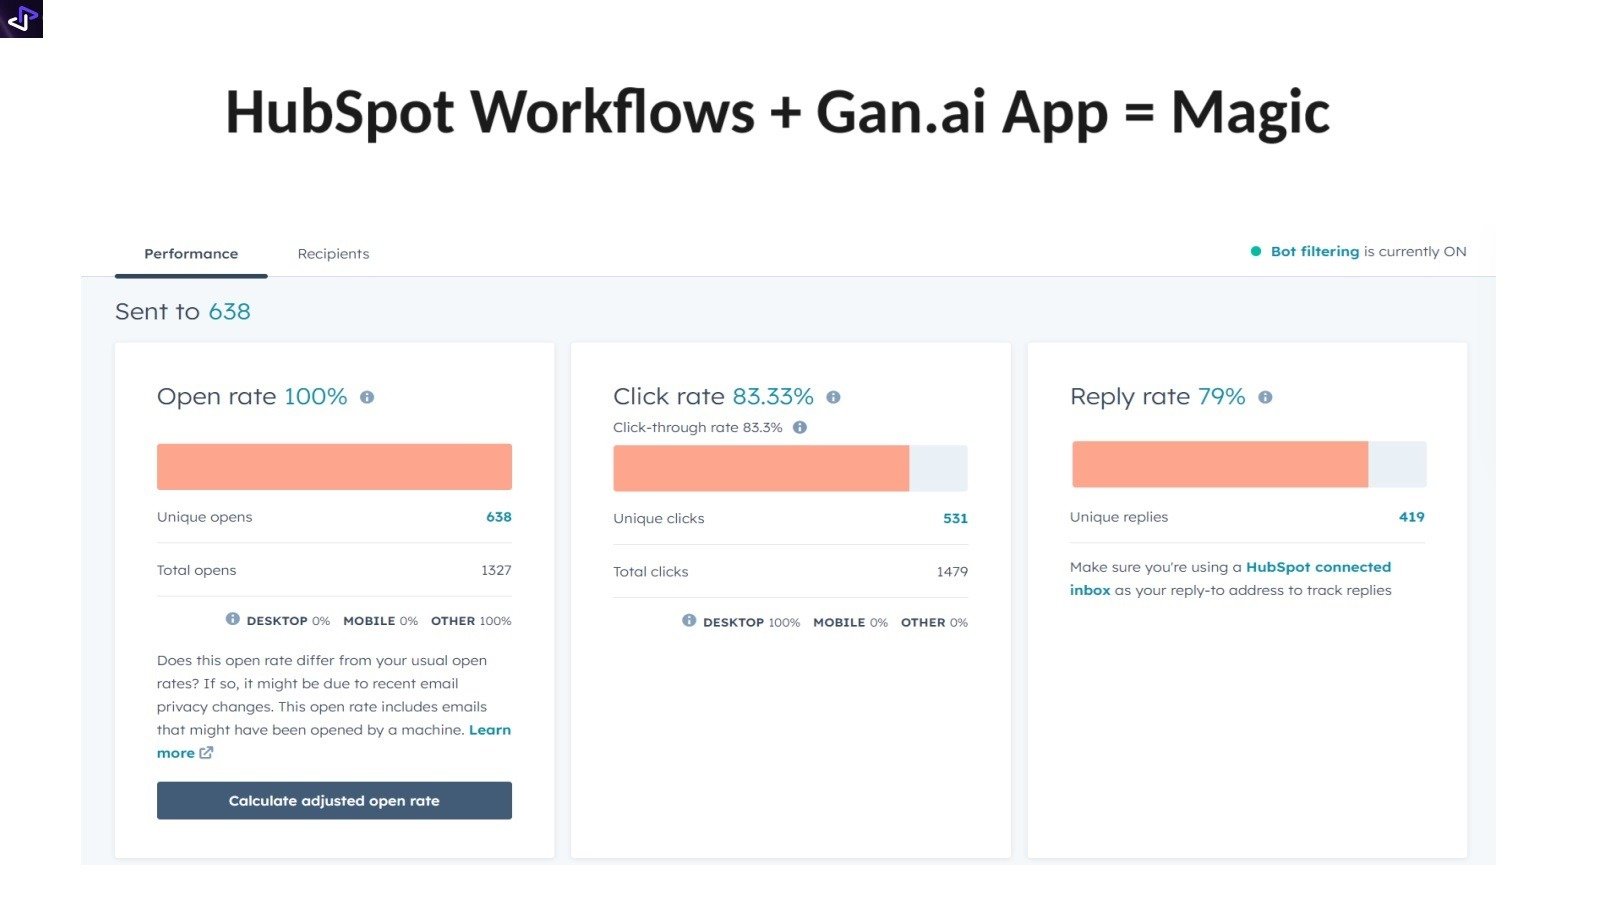This screenshot has height=900, width=1600.
Task: Click the info icon before DESKTOP in Click rate card
Action: (690, 622)
